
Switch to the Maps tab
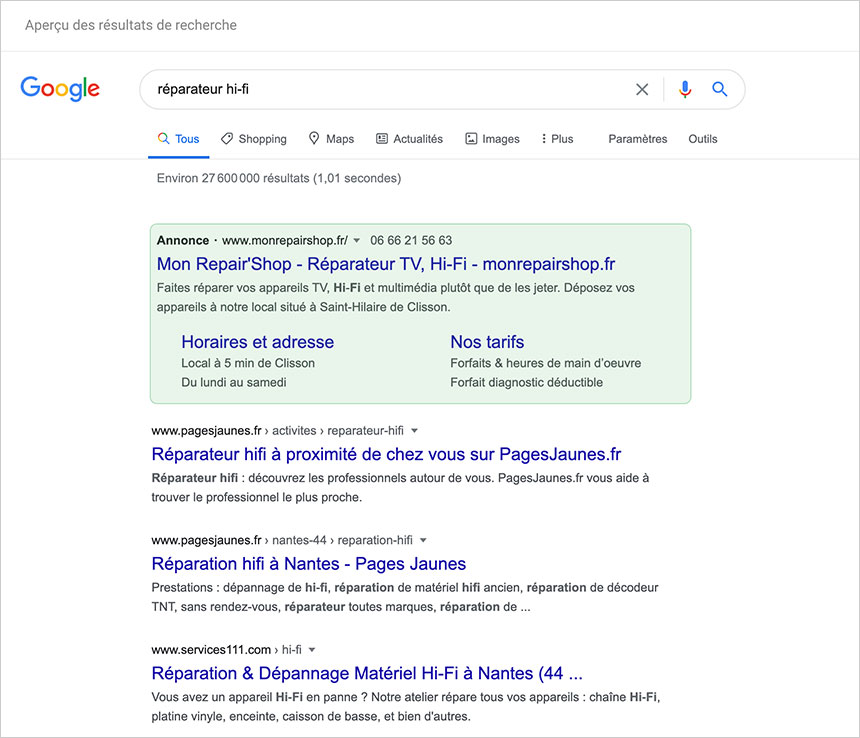coord(331,139)
